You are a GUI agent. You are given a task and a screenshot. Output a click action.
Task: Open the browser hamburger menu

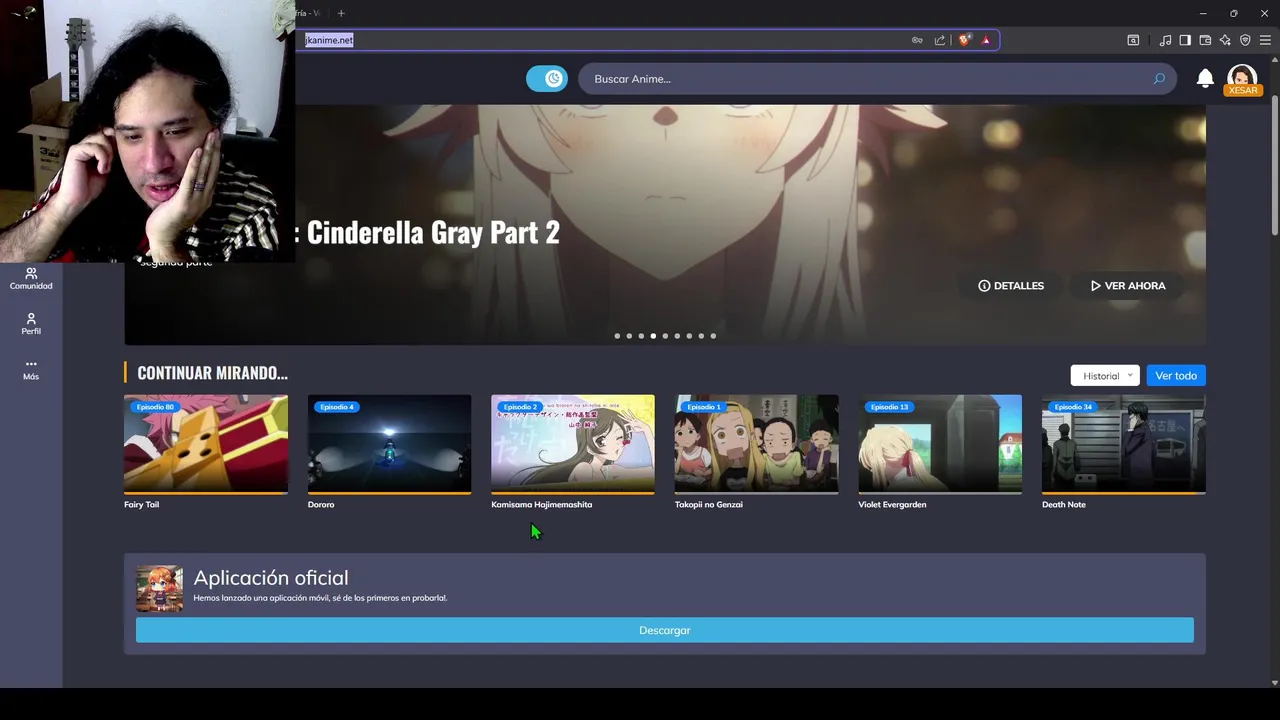click(1265, 40)
